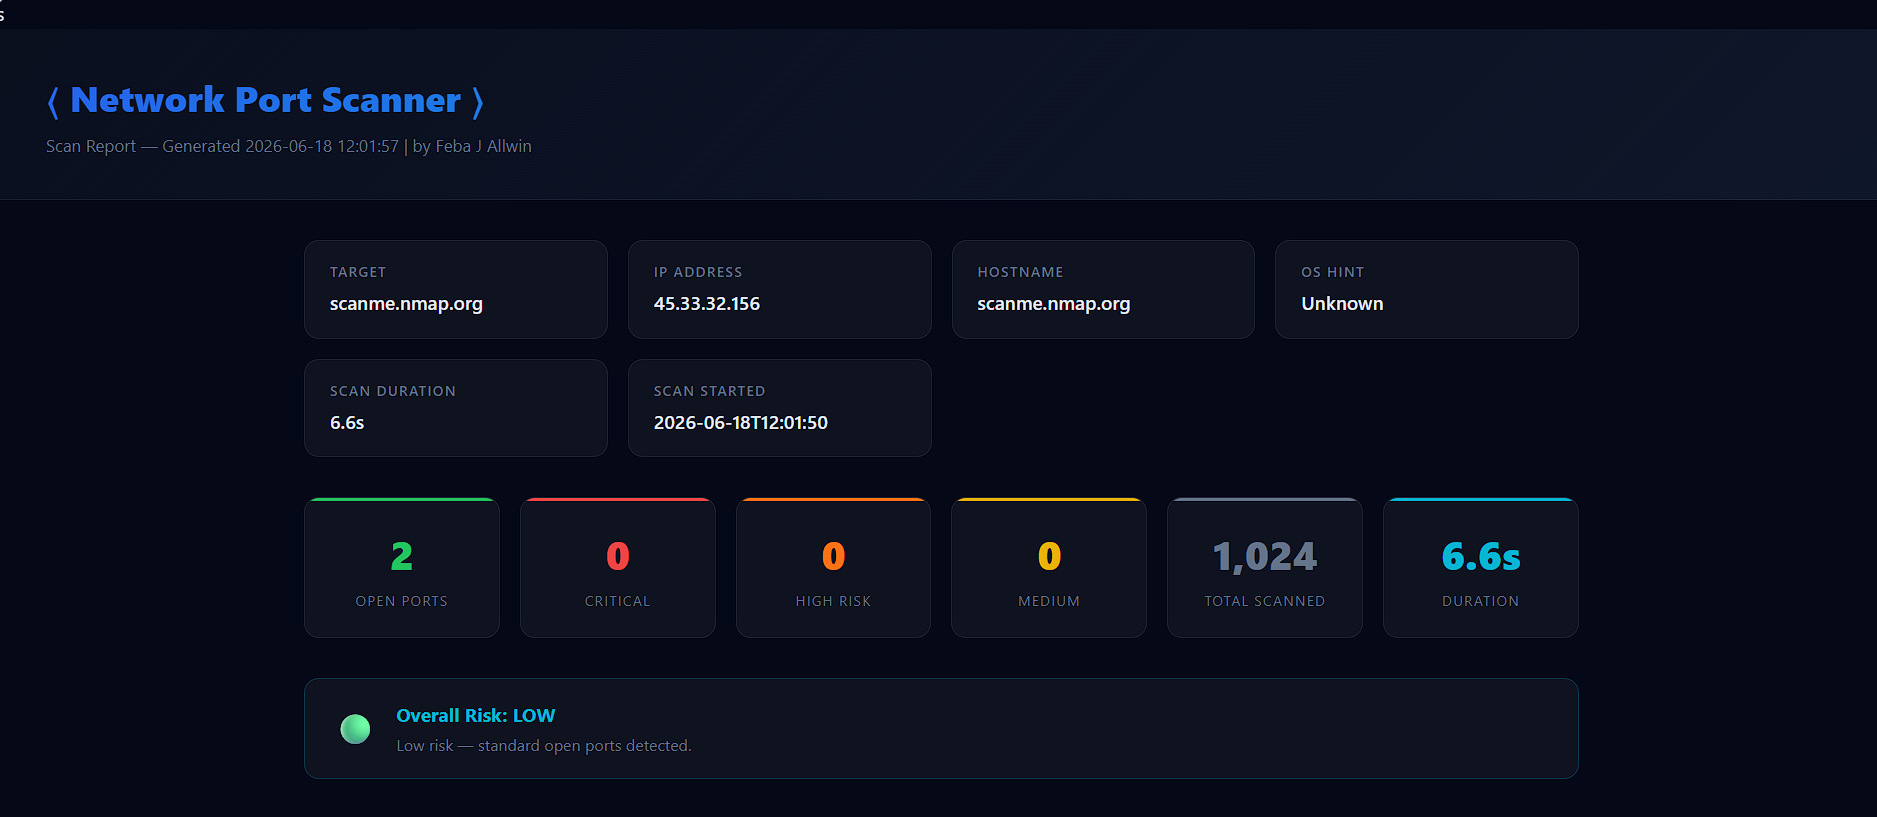The width and height of the screenshot is (1877, 817).
Task: Click the "HIGH RISK" stat label
Action: 834,601
